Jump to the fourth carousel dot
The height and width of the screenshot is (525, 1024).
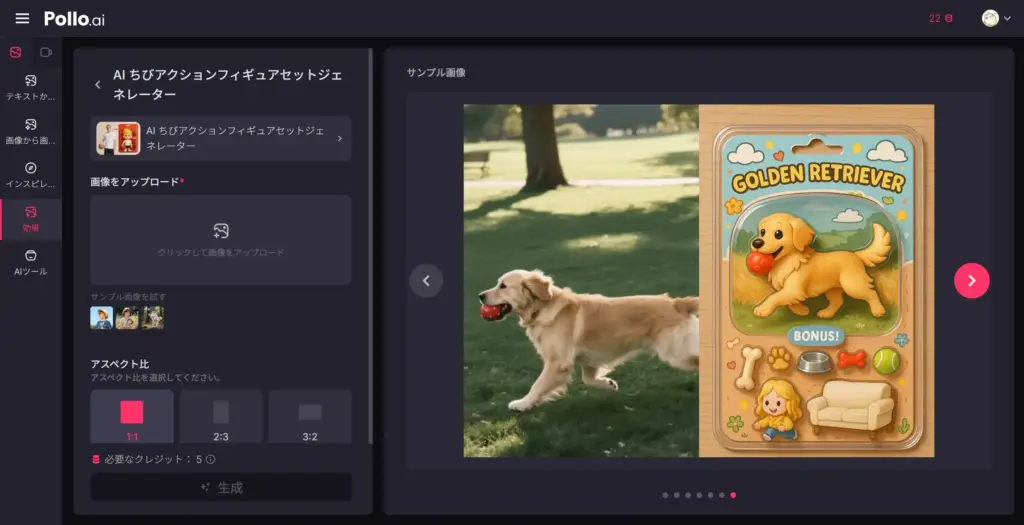(699, 495)
